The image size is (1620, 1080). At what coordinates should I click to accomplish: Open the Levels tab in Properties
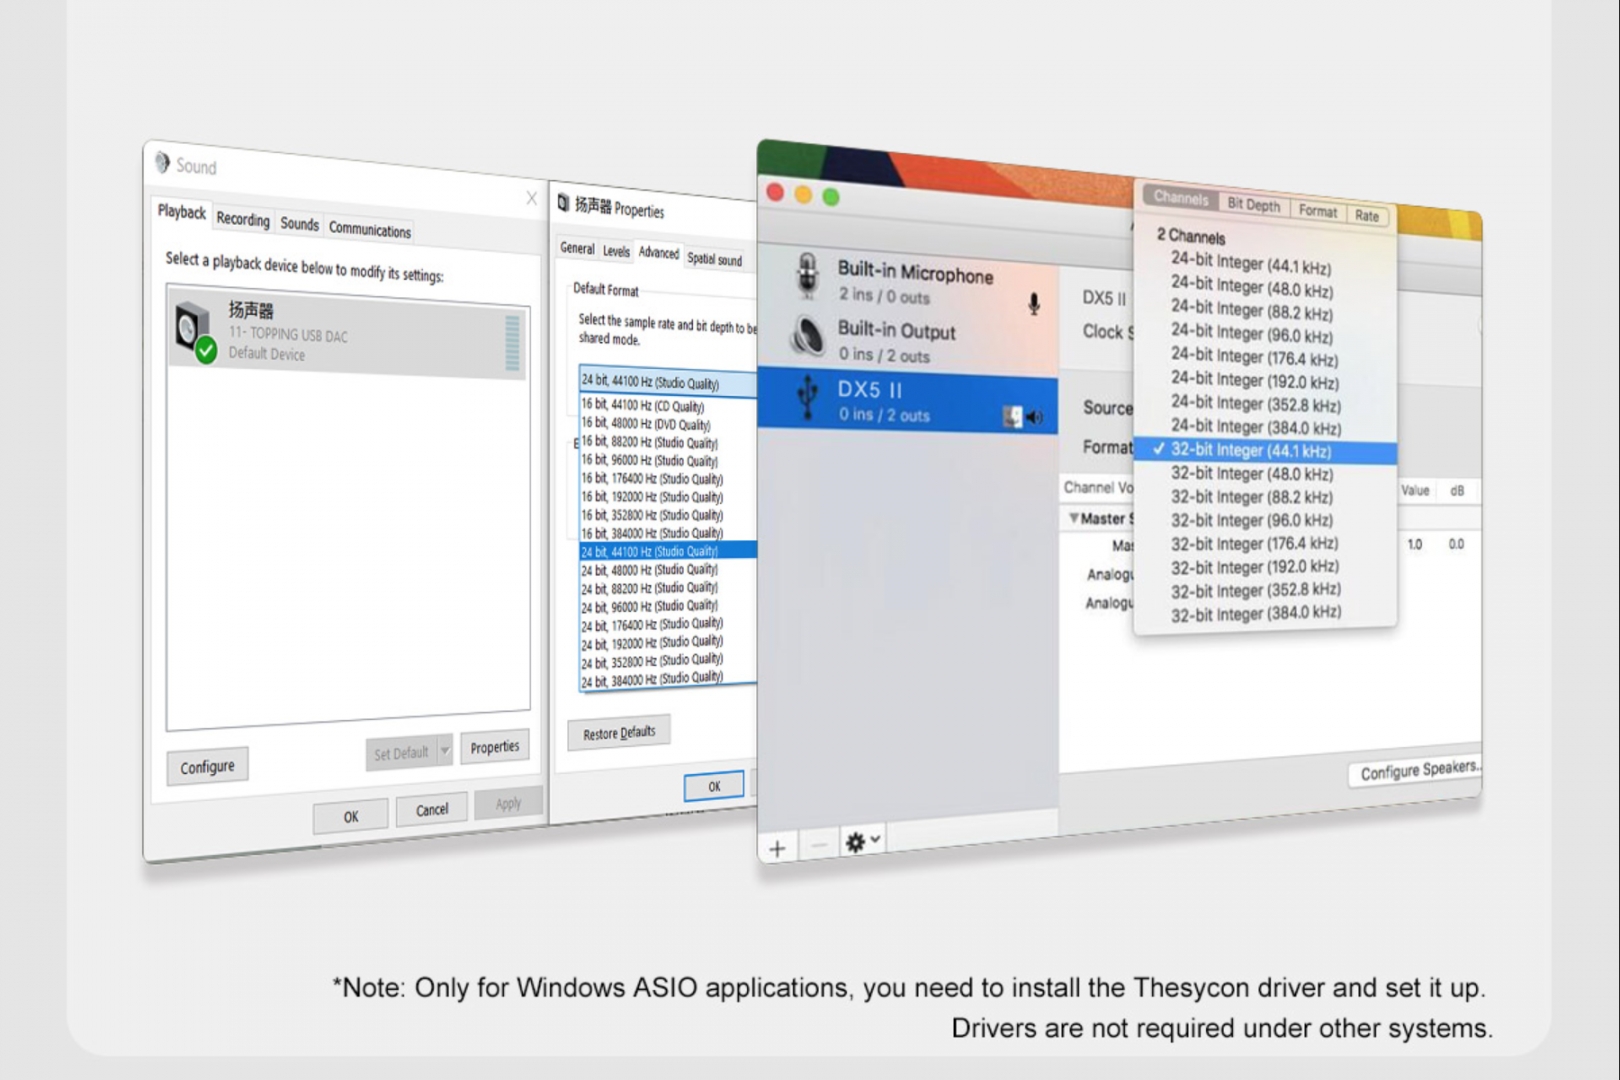[616, 251]
